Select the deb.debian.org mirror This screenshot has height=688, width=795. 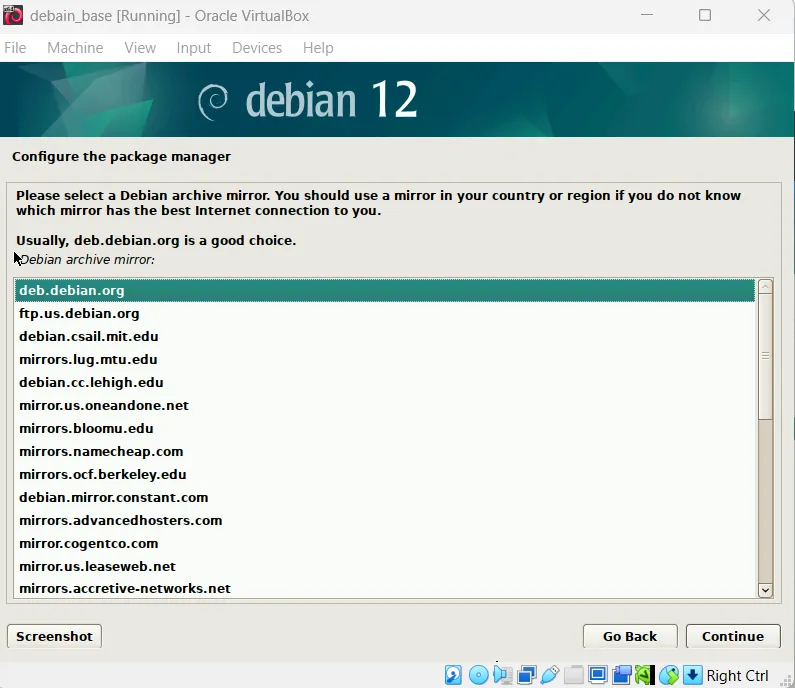pos(384,291)
